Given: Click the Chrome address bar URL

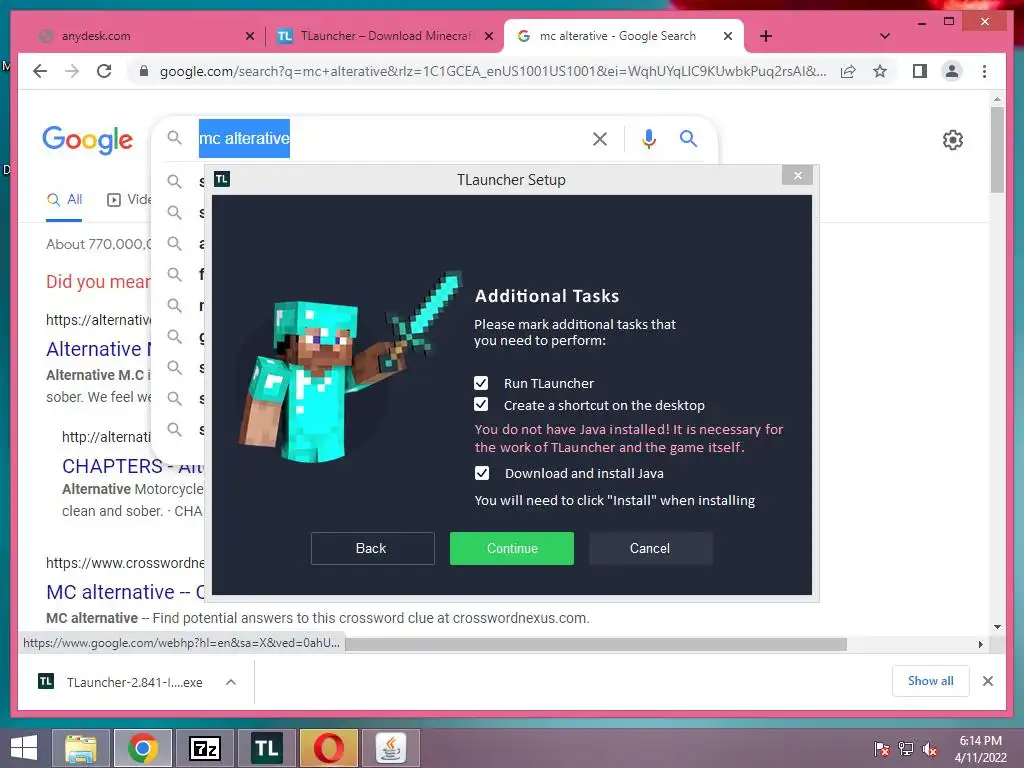Looking at the screenshot, I should click(x=493, y=71).
